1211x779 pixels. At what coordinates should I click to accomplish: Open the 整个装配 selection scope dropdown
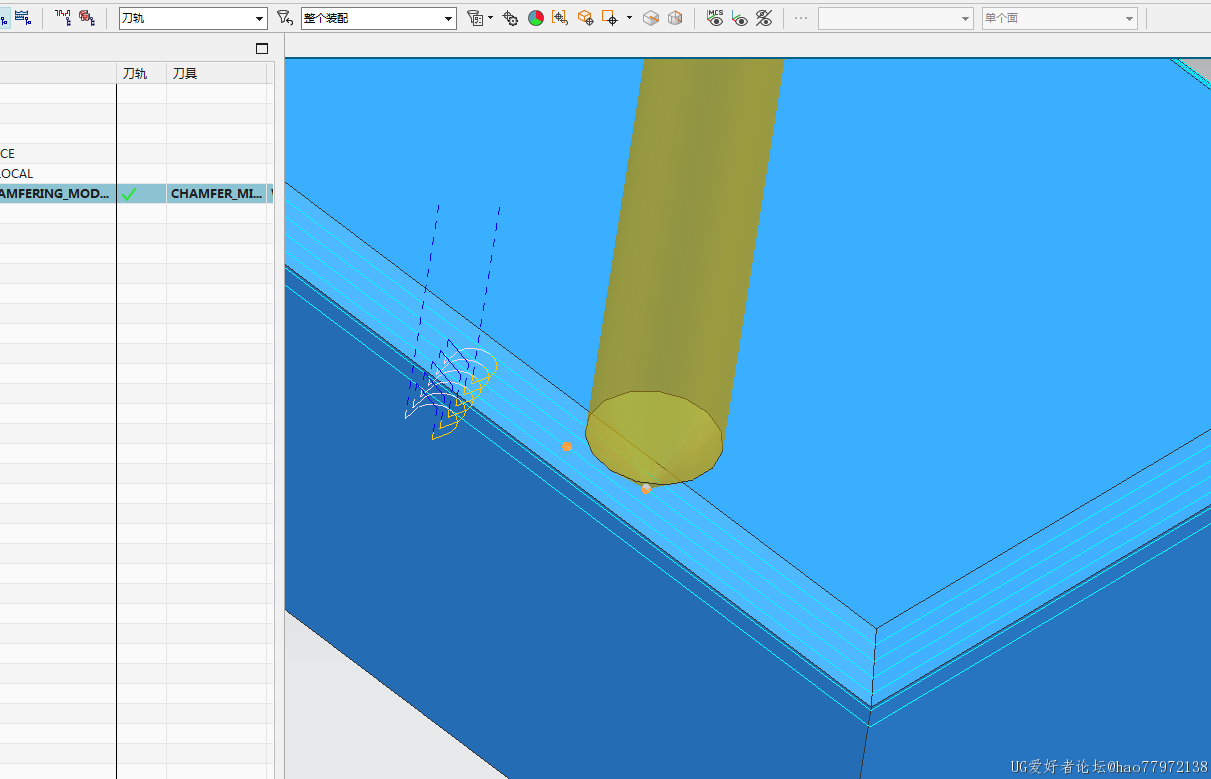click(378, 18)
